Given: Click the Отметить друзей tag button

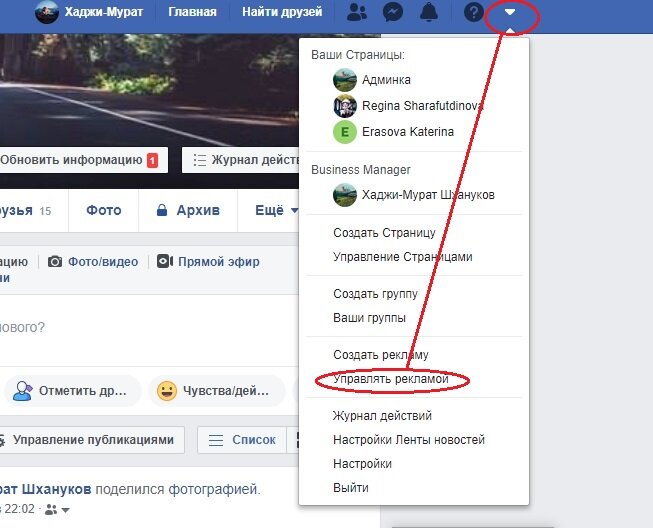Looking at the screenshot, I should tap(71, 391).
